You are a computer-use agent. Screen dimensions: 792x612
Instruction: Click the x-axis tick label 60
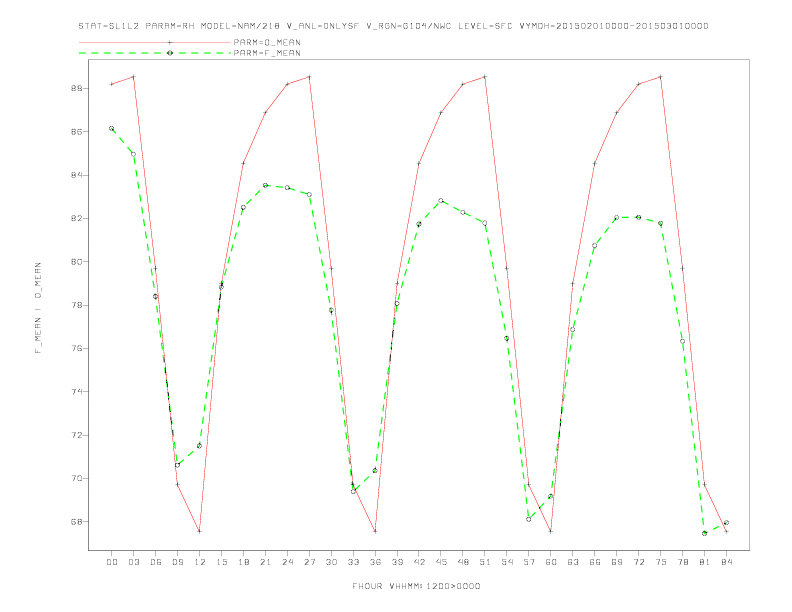point(551,562)
